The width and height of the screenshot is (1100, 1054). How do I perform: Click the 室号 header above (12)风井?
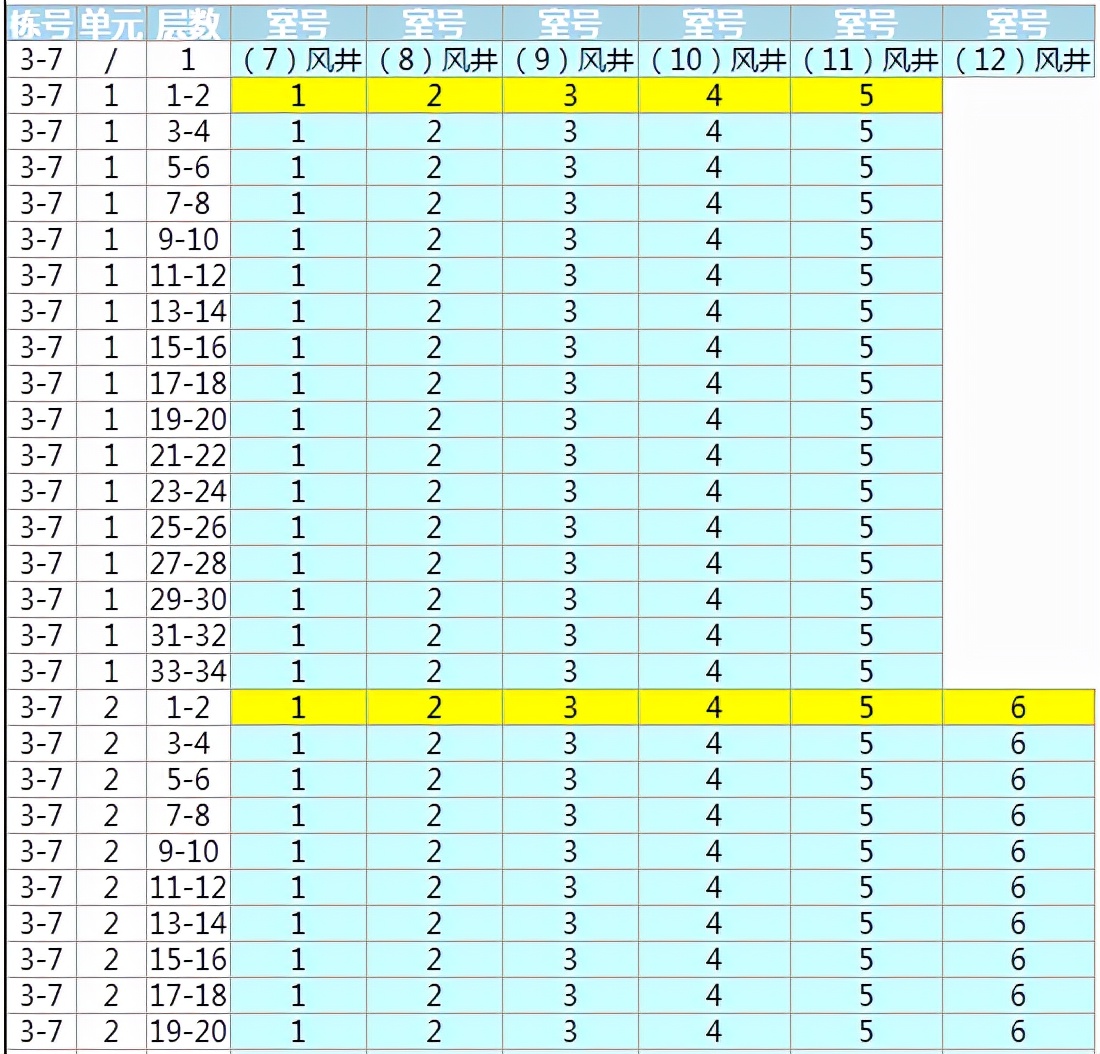click(1018, 24)
